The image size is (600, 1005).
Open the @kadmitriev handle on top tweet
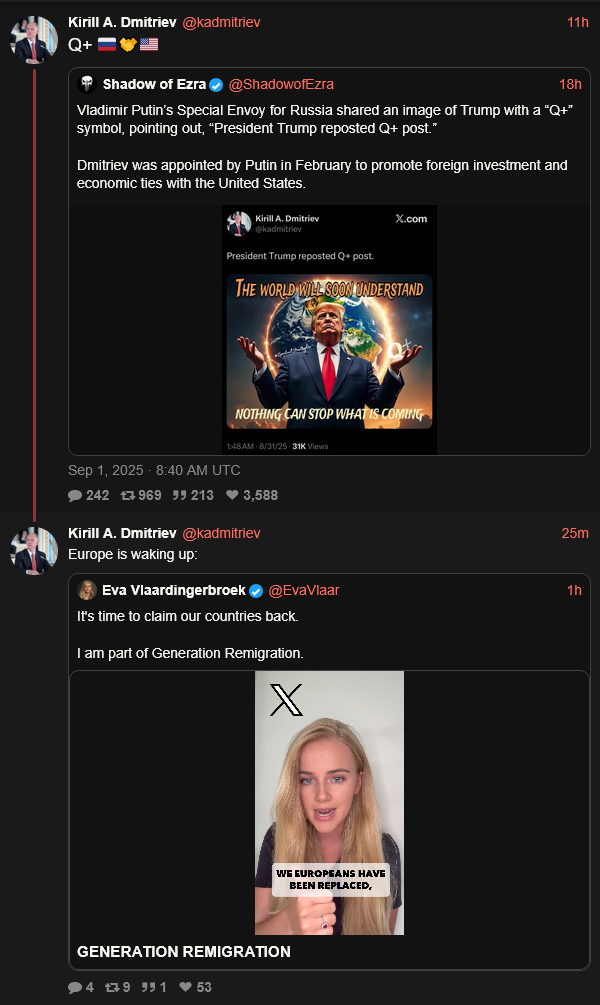click(x=221, y=22)
